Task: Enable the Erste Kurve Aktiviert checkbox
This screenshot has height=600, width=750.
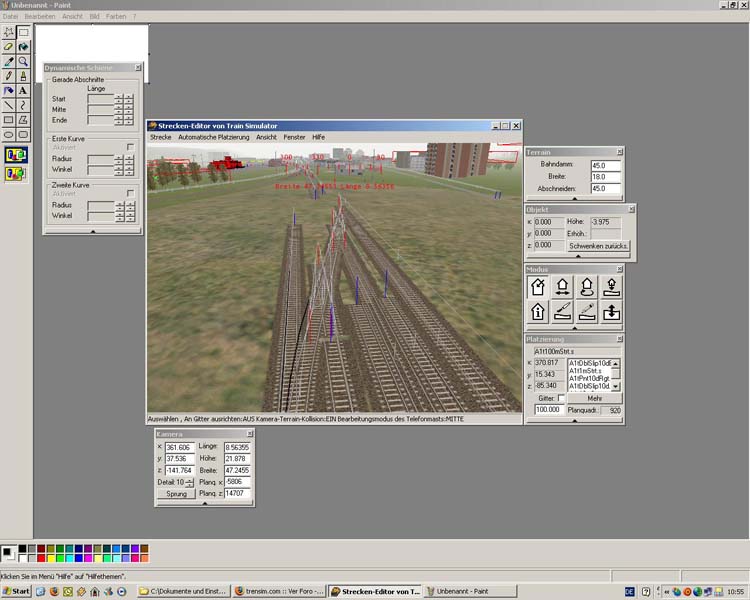Action: (x=130, y=147)
